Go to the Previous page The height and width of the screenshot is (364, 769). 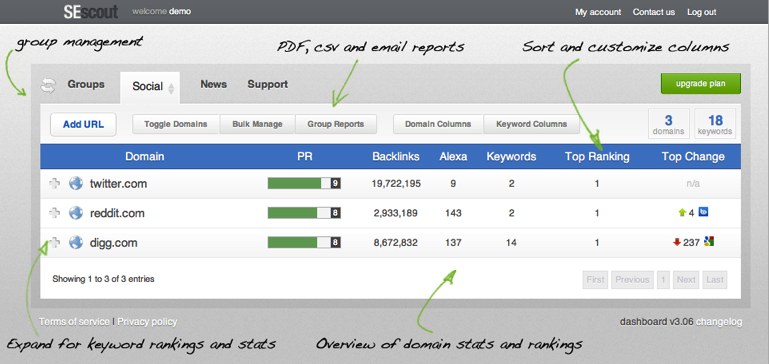(x=632, y=280)
